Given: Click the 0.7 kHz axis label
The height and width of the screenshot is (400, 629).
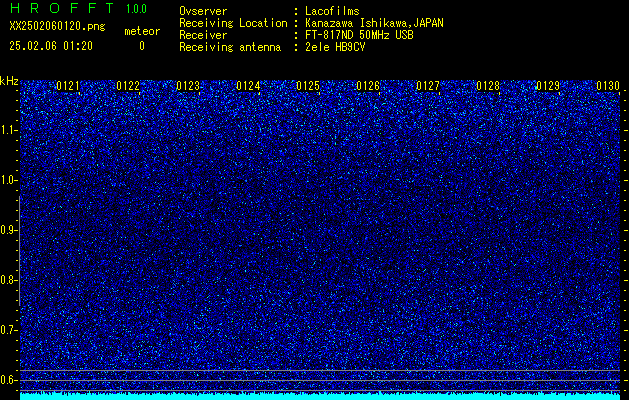Looking at the screenshot, I should [x=9, y=330].
